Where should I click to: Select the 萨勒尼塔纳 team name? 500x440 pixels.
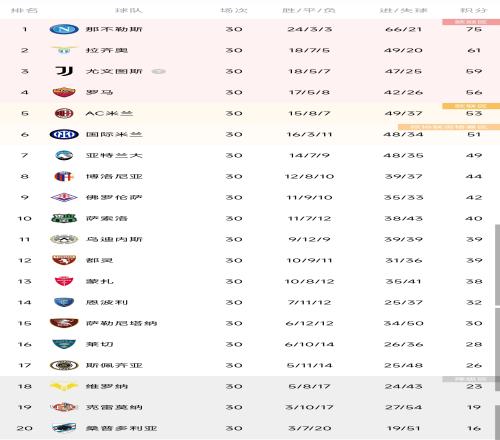point(121,323)
